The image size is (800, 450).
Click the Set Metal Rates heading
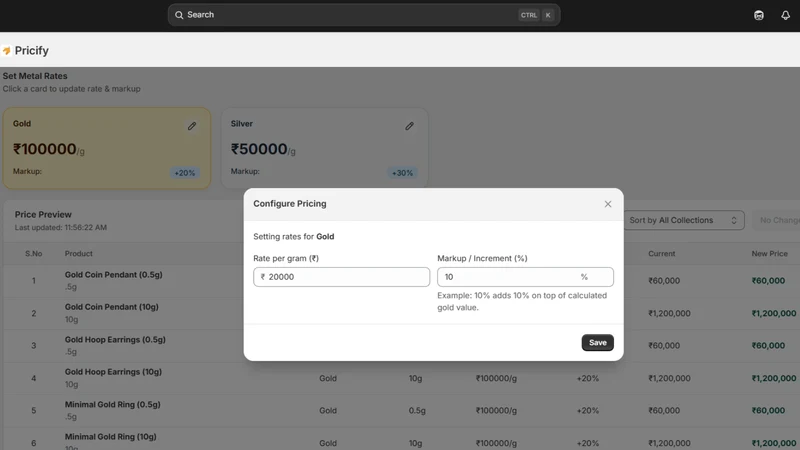click(35, 76)
